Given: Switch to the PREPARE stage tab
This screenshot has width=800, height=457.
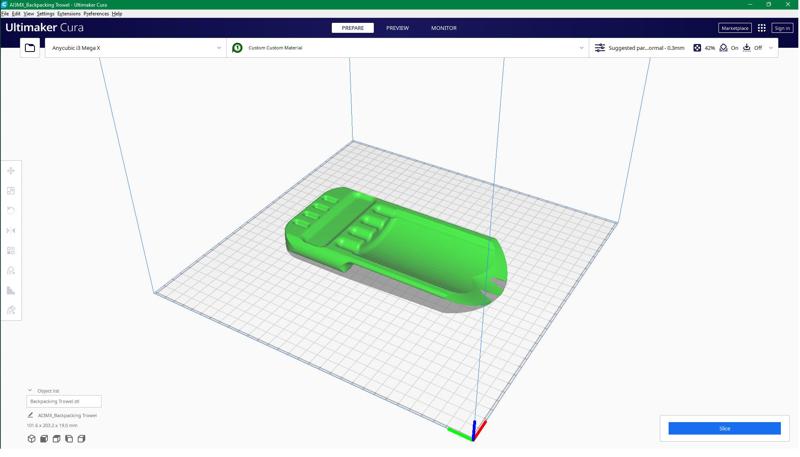Looking at the screenshot, I should coord(353,28).
